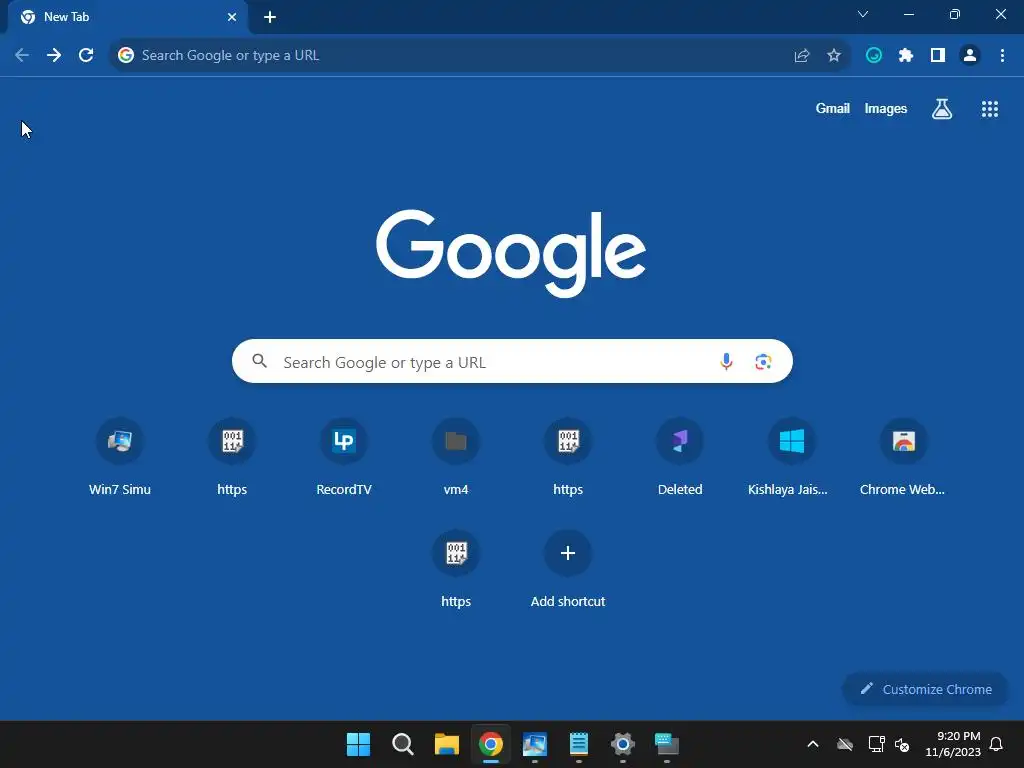Click the browser forward arrow
1024x768 pixels.
click(x=54, y=56)
